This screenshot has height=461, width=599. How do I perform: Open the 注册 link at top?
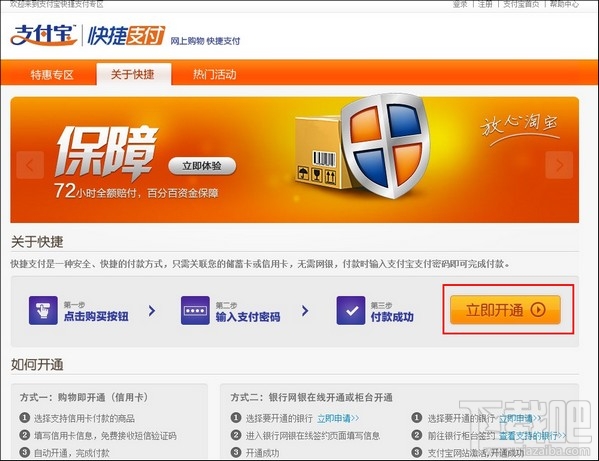[x=485, y=4]
